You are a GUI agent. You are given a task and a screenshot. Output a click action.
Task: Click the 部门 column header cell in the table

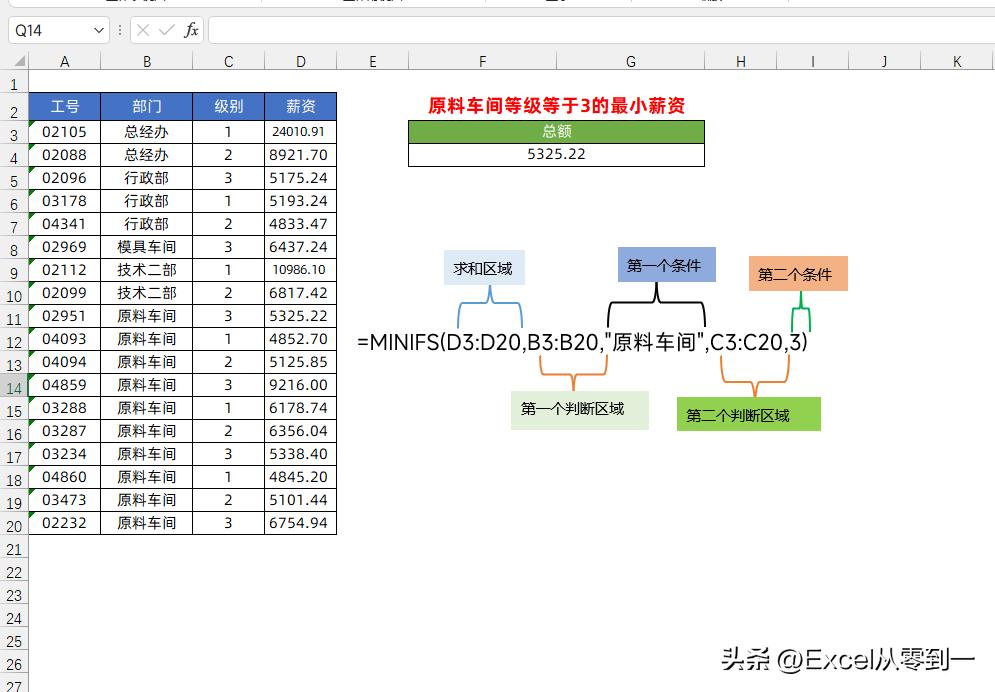pos(146,106)
